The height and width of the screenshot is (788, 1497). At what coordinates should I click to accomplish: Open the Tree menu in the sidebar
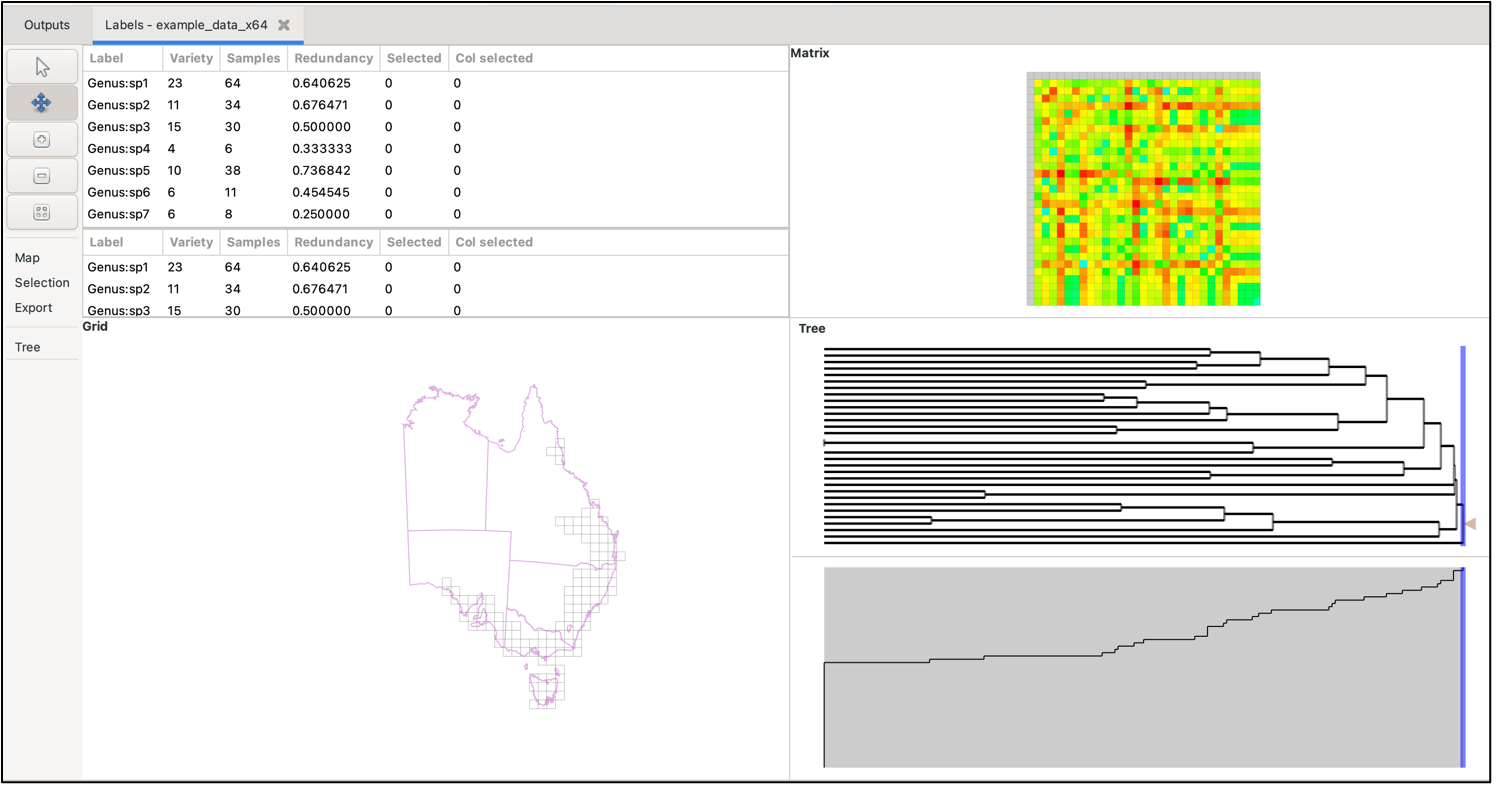click(28, 347)
